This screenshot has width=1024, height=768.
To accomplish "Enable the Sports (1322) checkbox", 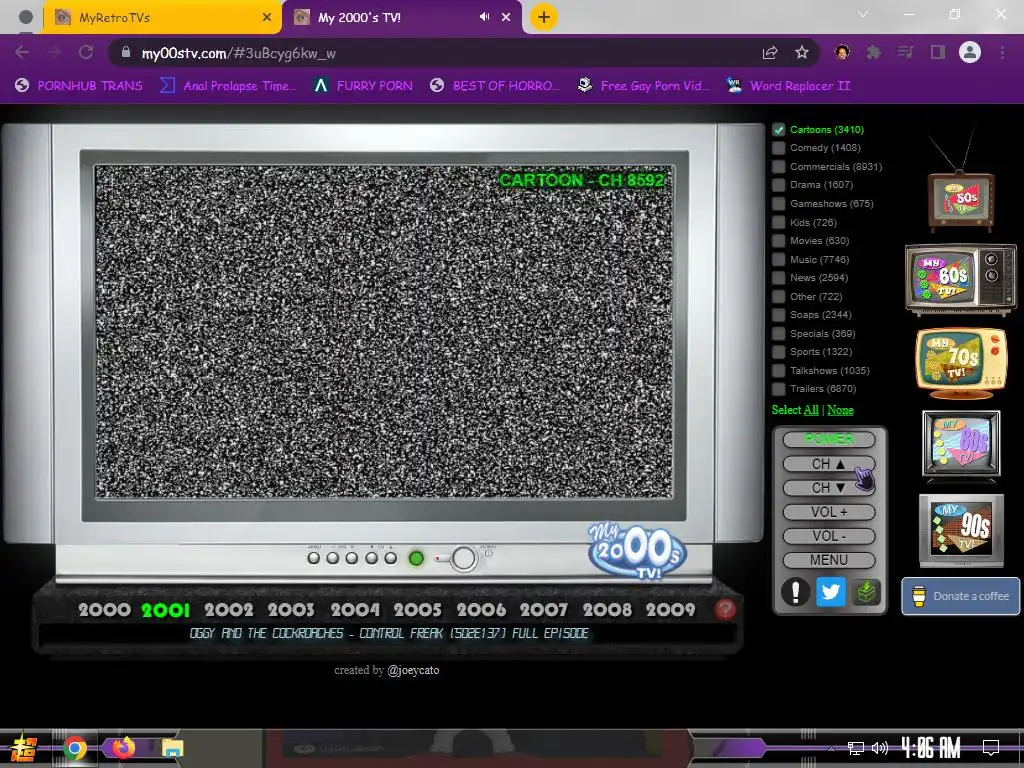I will pos(778,352).
